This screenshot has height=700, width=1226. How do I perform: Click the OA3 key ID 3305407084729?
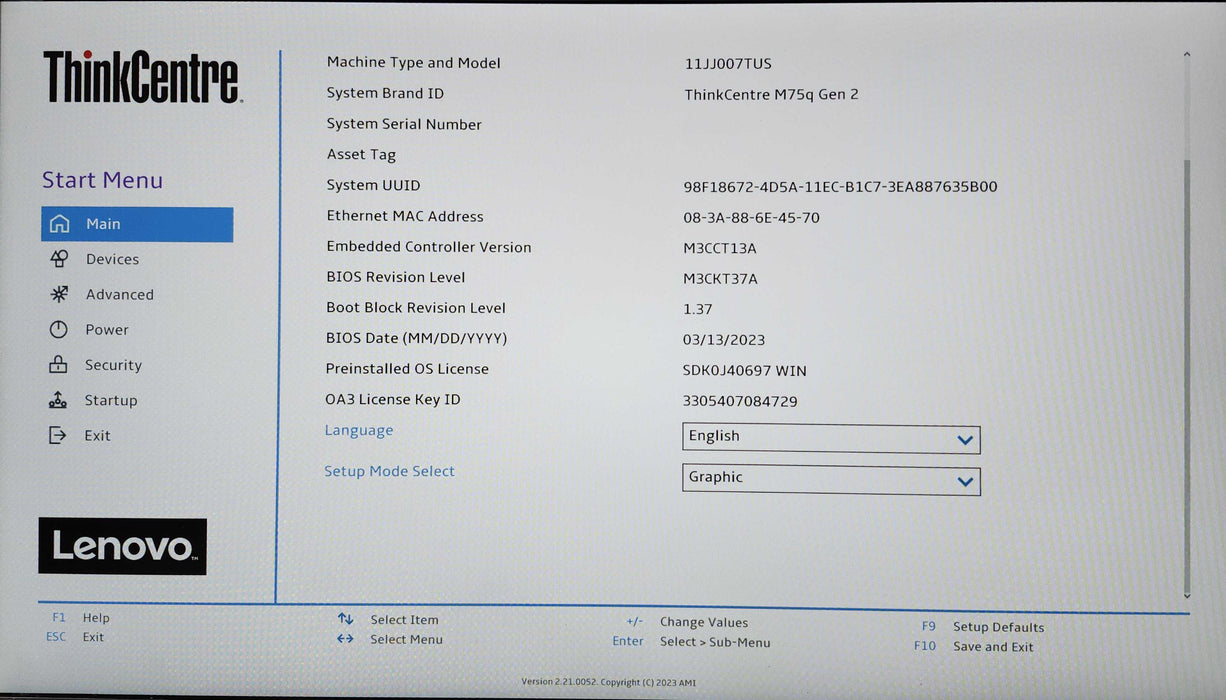(740, 401)
